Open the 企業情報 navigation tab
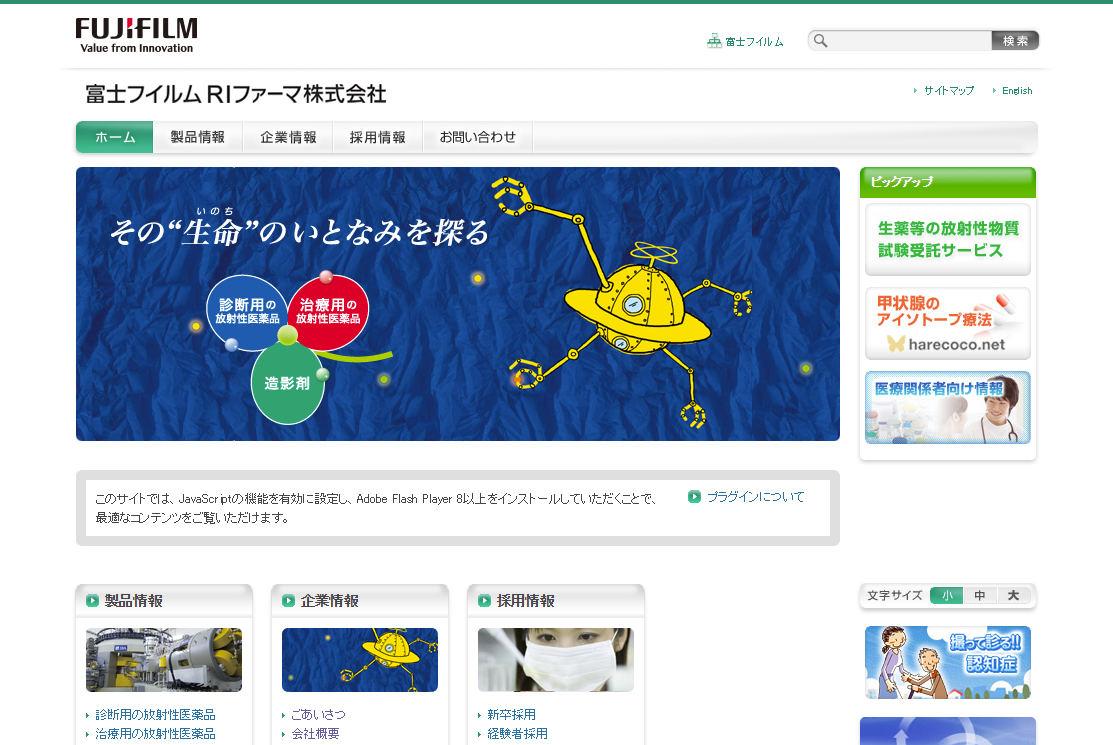1113x745 pixels. 287,137
